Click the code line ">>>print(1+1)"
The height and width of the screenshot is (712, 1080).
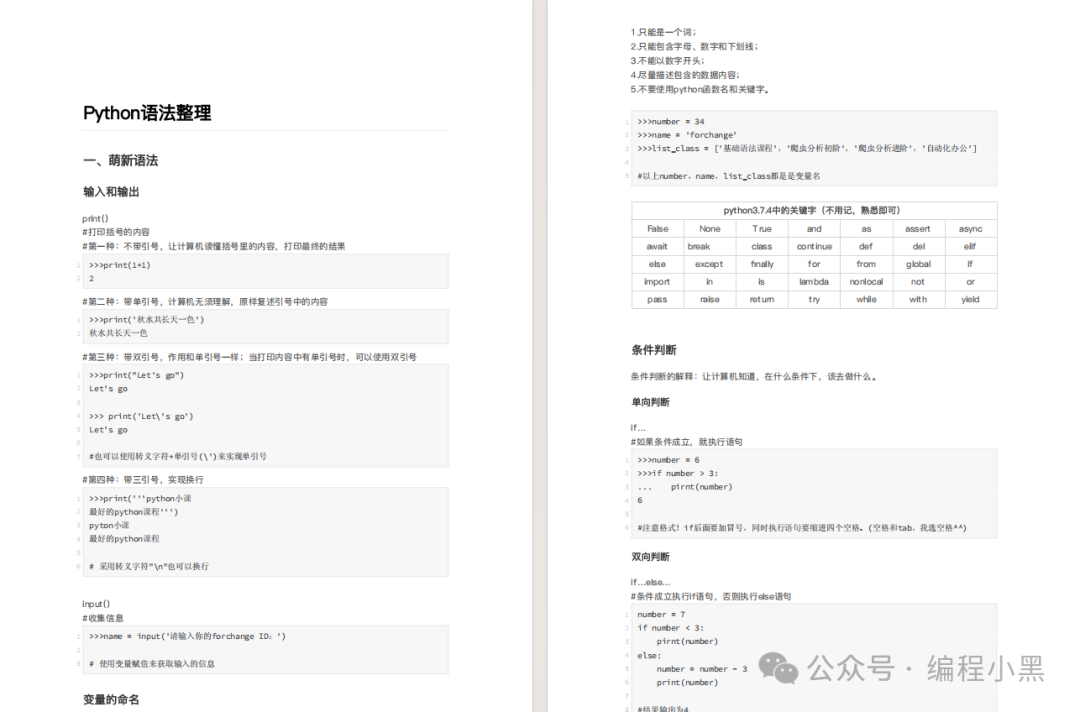[x=120, y=265]
